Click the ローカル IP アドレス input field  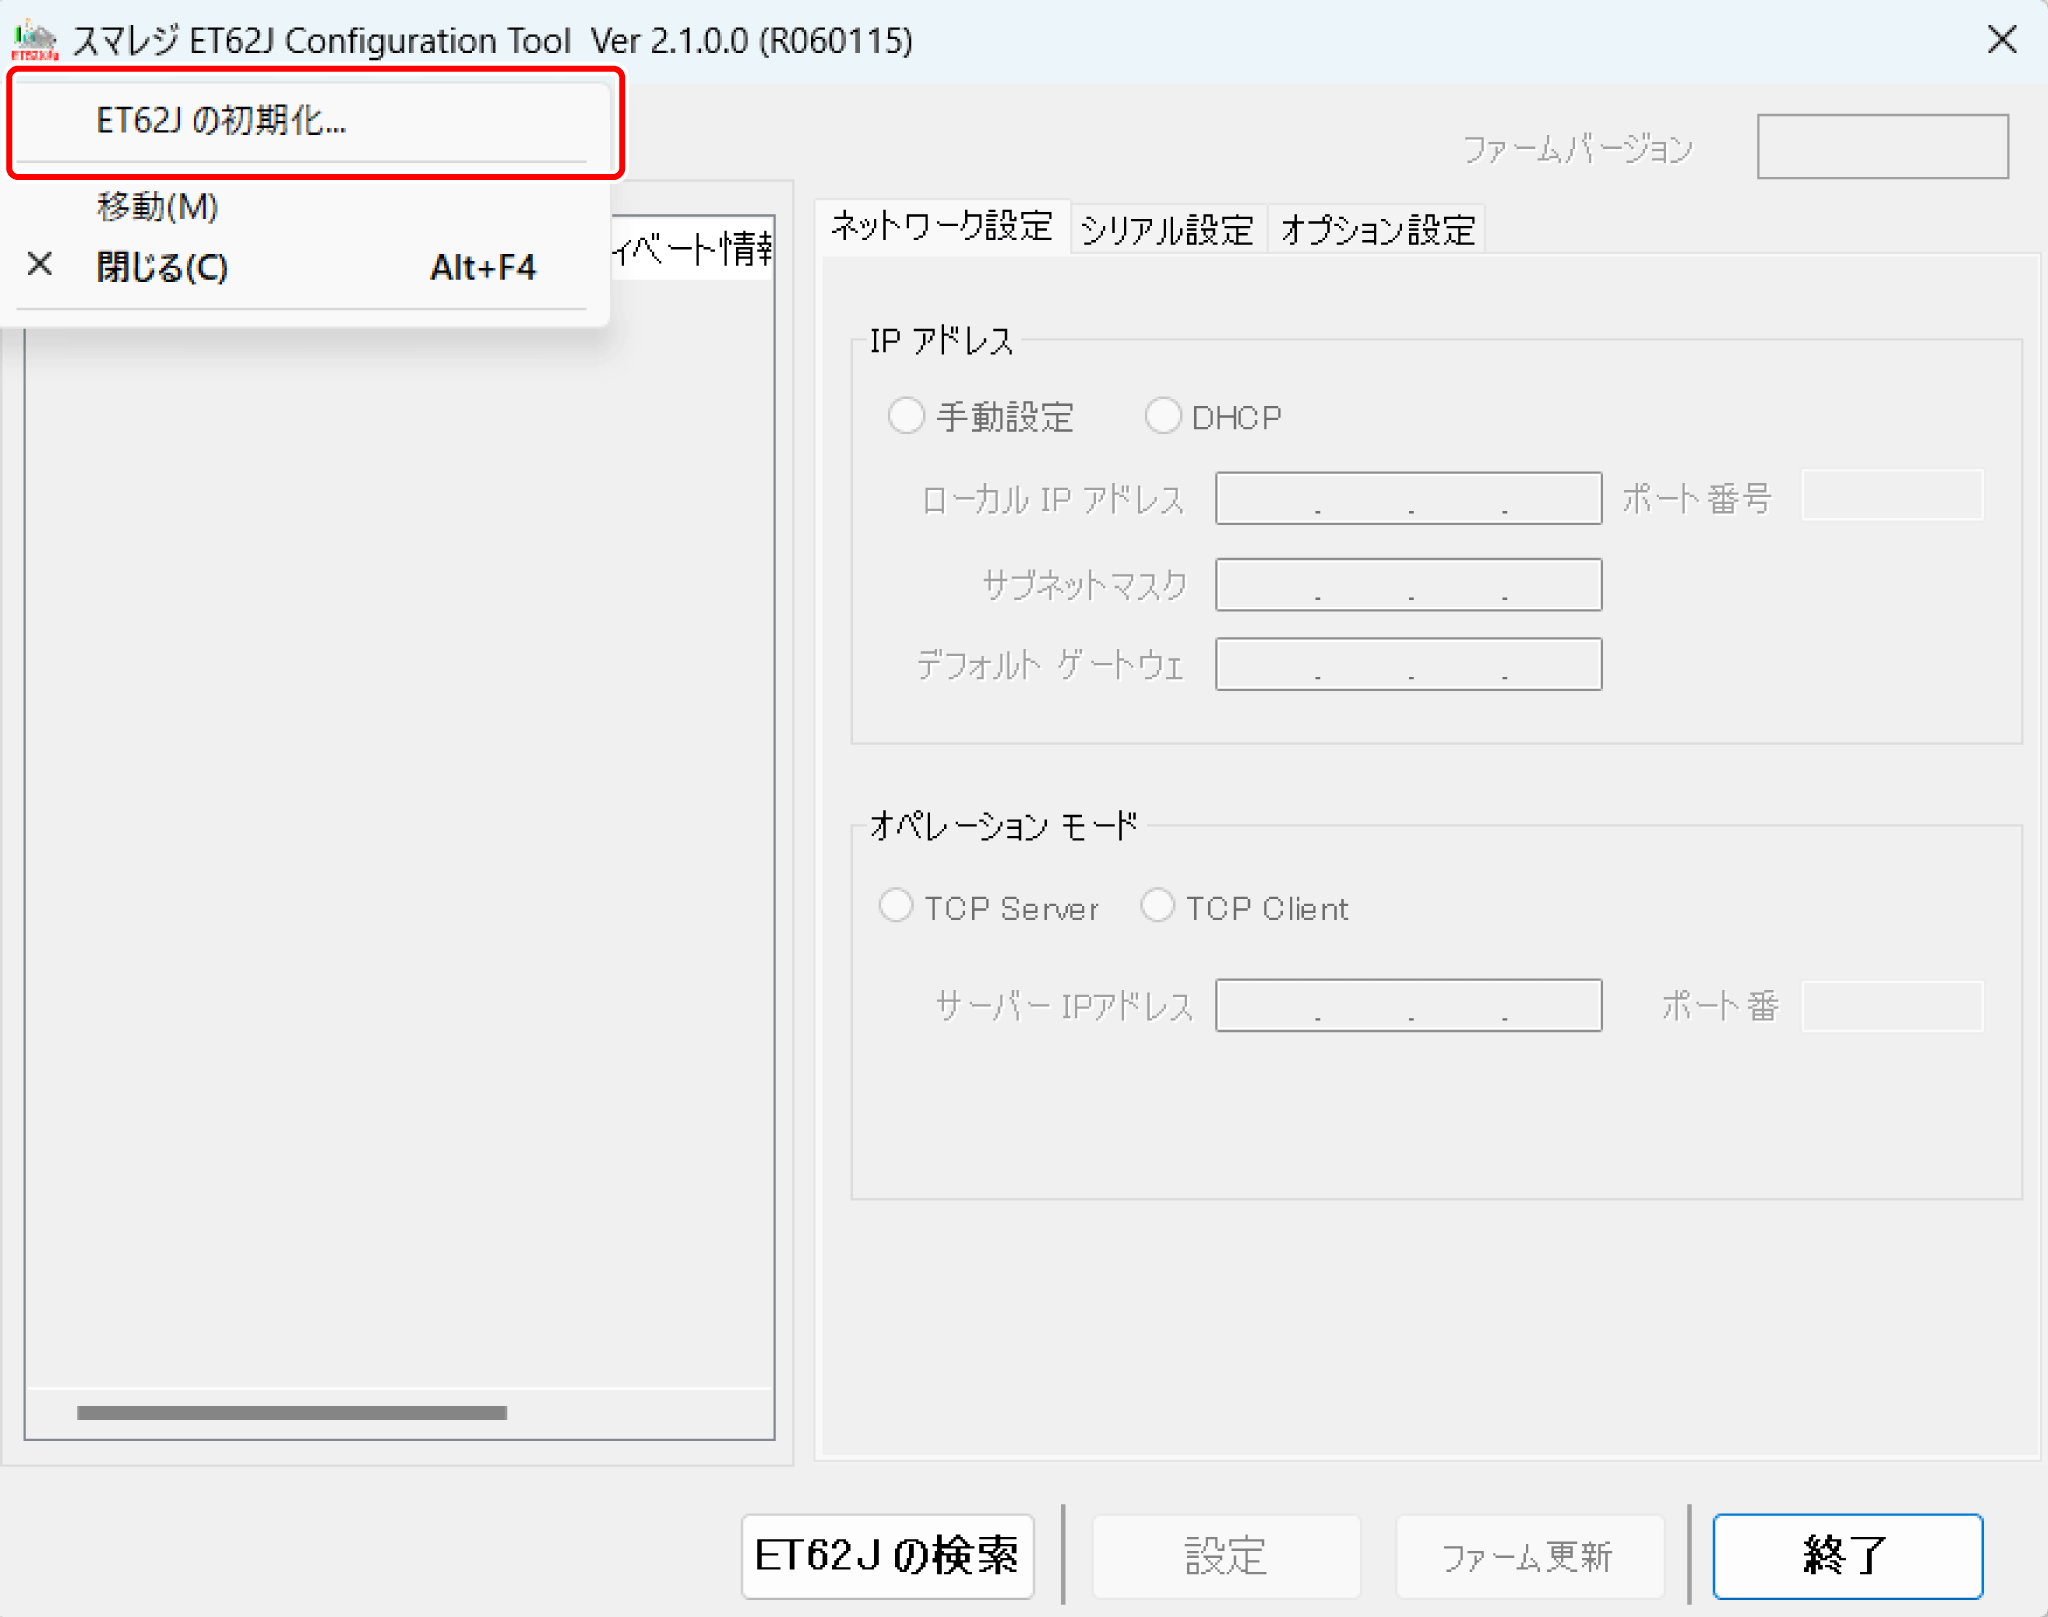[1408, 498]
